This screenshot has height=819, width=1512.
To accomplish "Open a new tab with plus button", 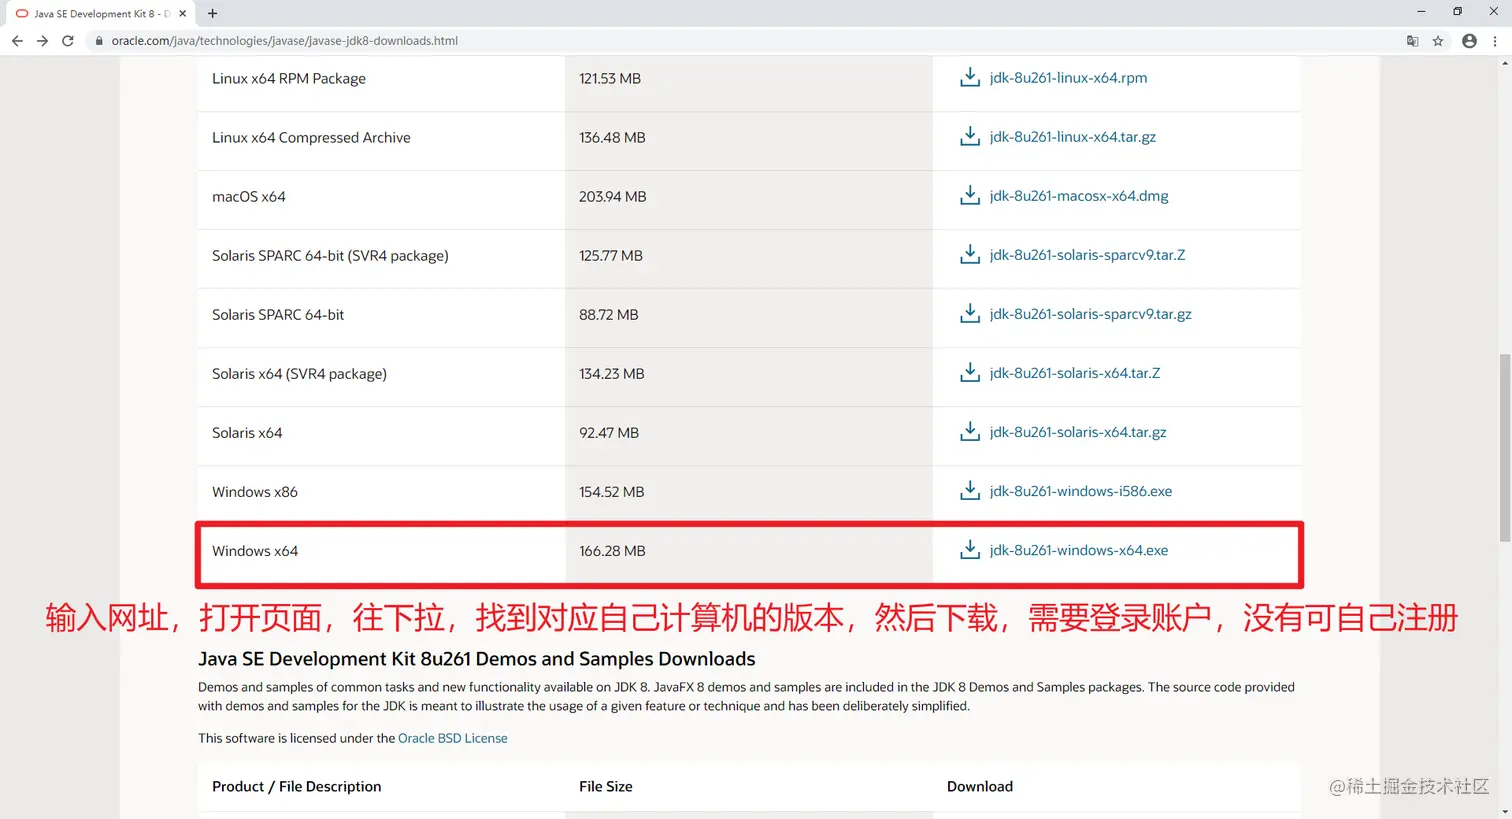I will 212,13.
